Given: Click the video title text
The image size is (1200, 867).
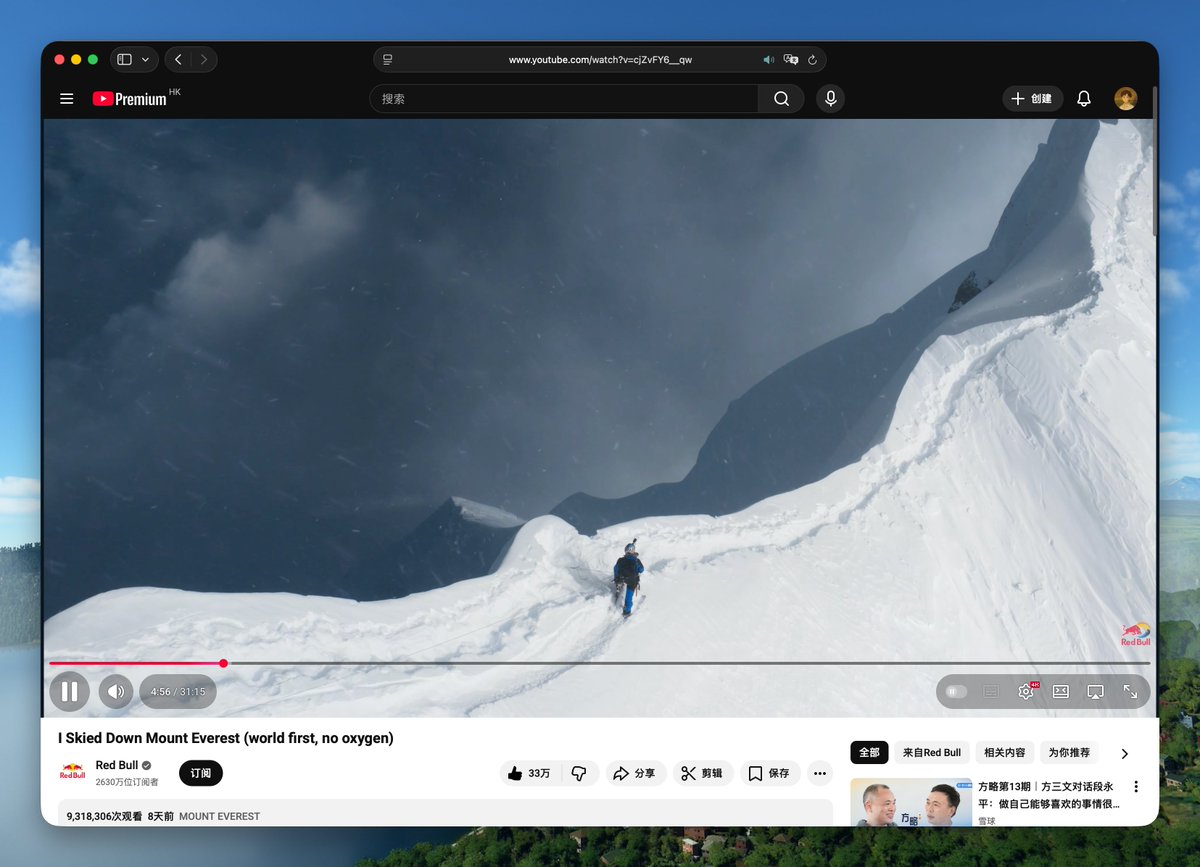Looking at the screenshot, I should pyautogui.click(x=226, y=738).
